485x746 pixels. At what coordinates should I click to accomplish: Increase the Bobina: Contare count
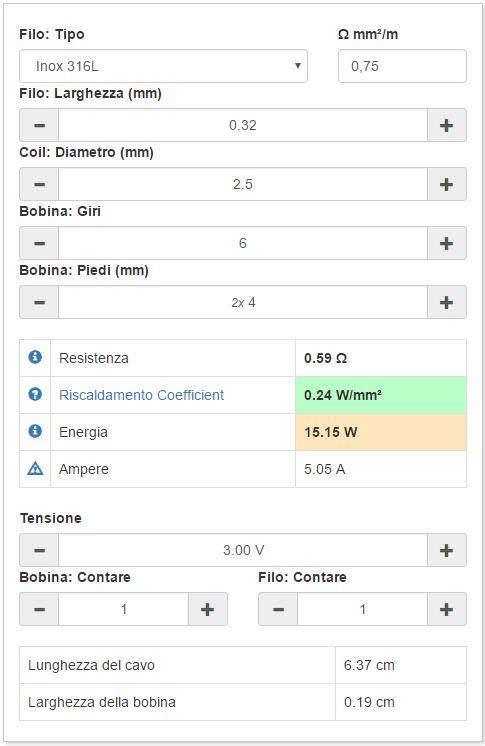208,609
